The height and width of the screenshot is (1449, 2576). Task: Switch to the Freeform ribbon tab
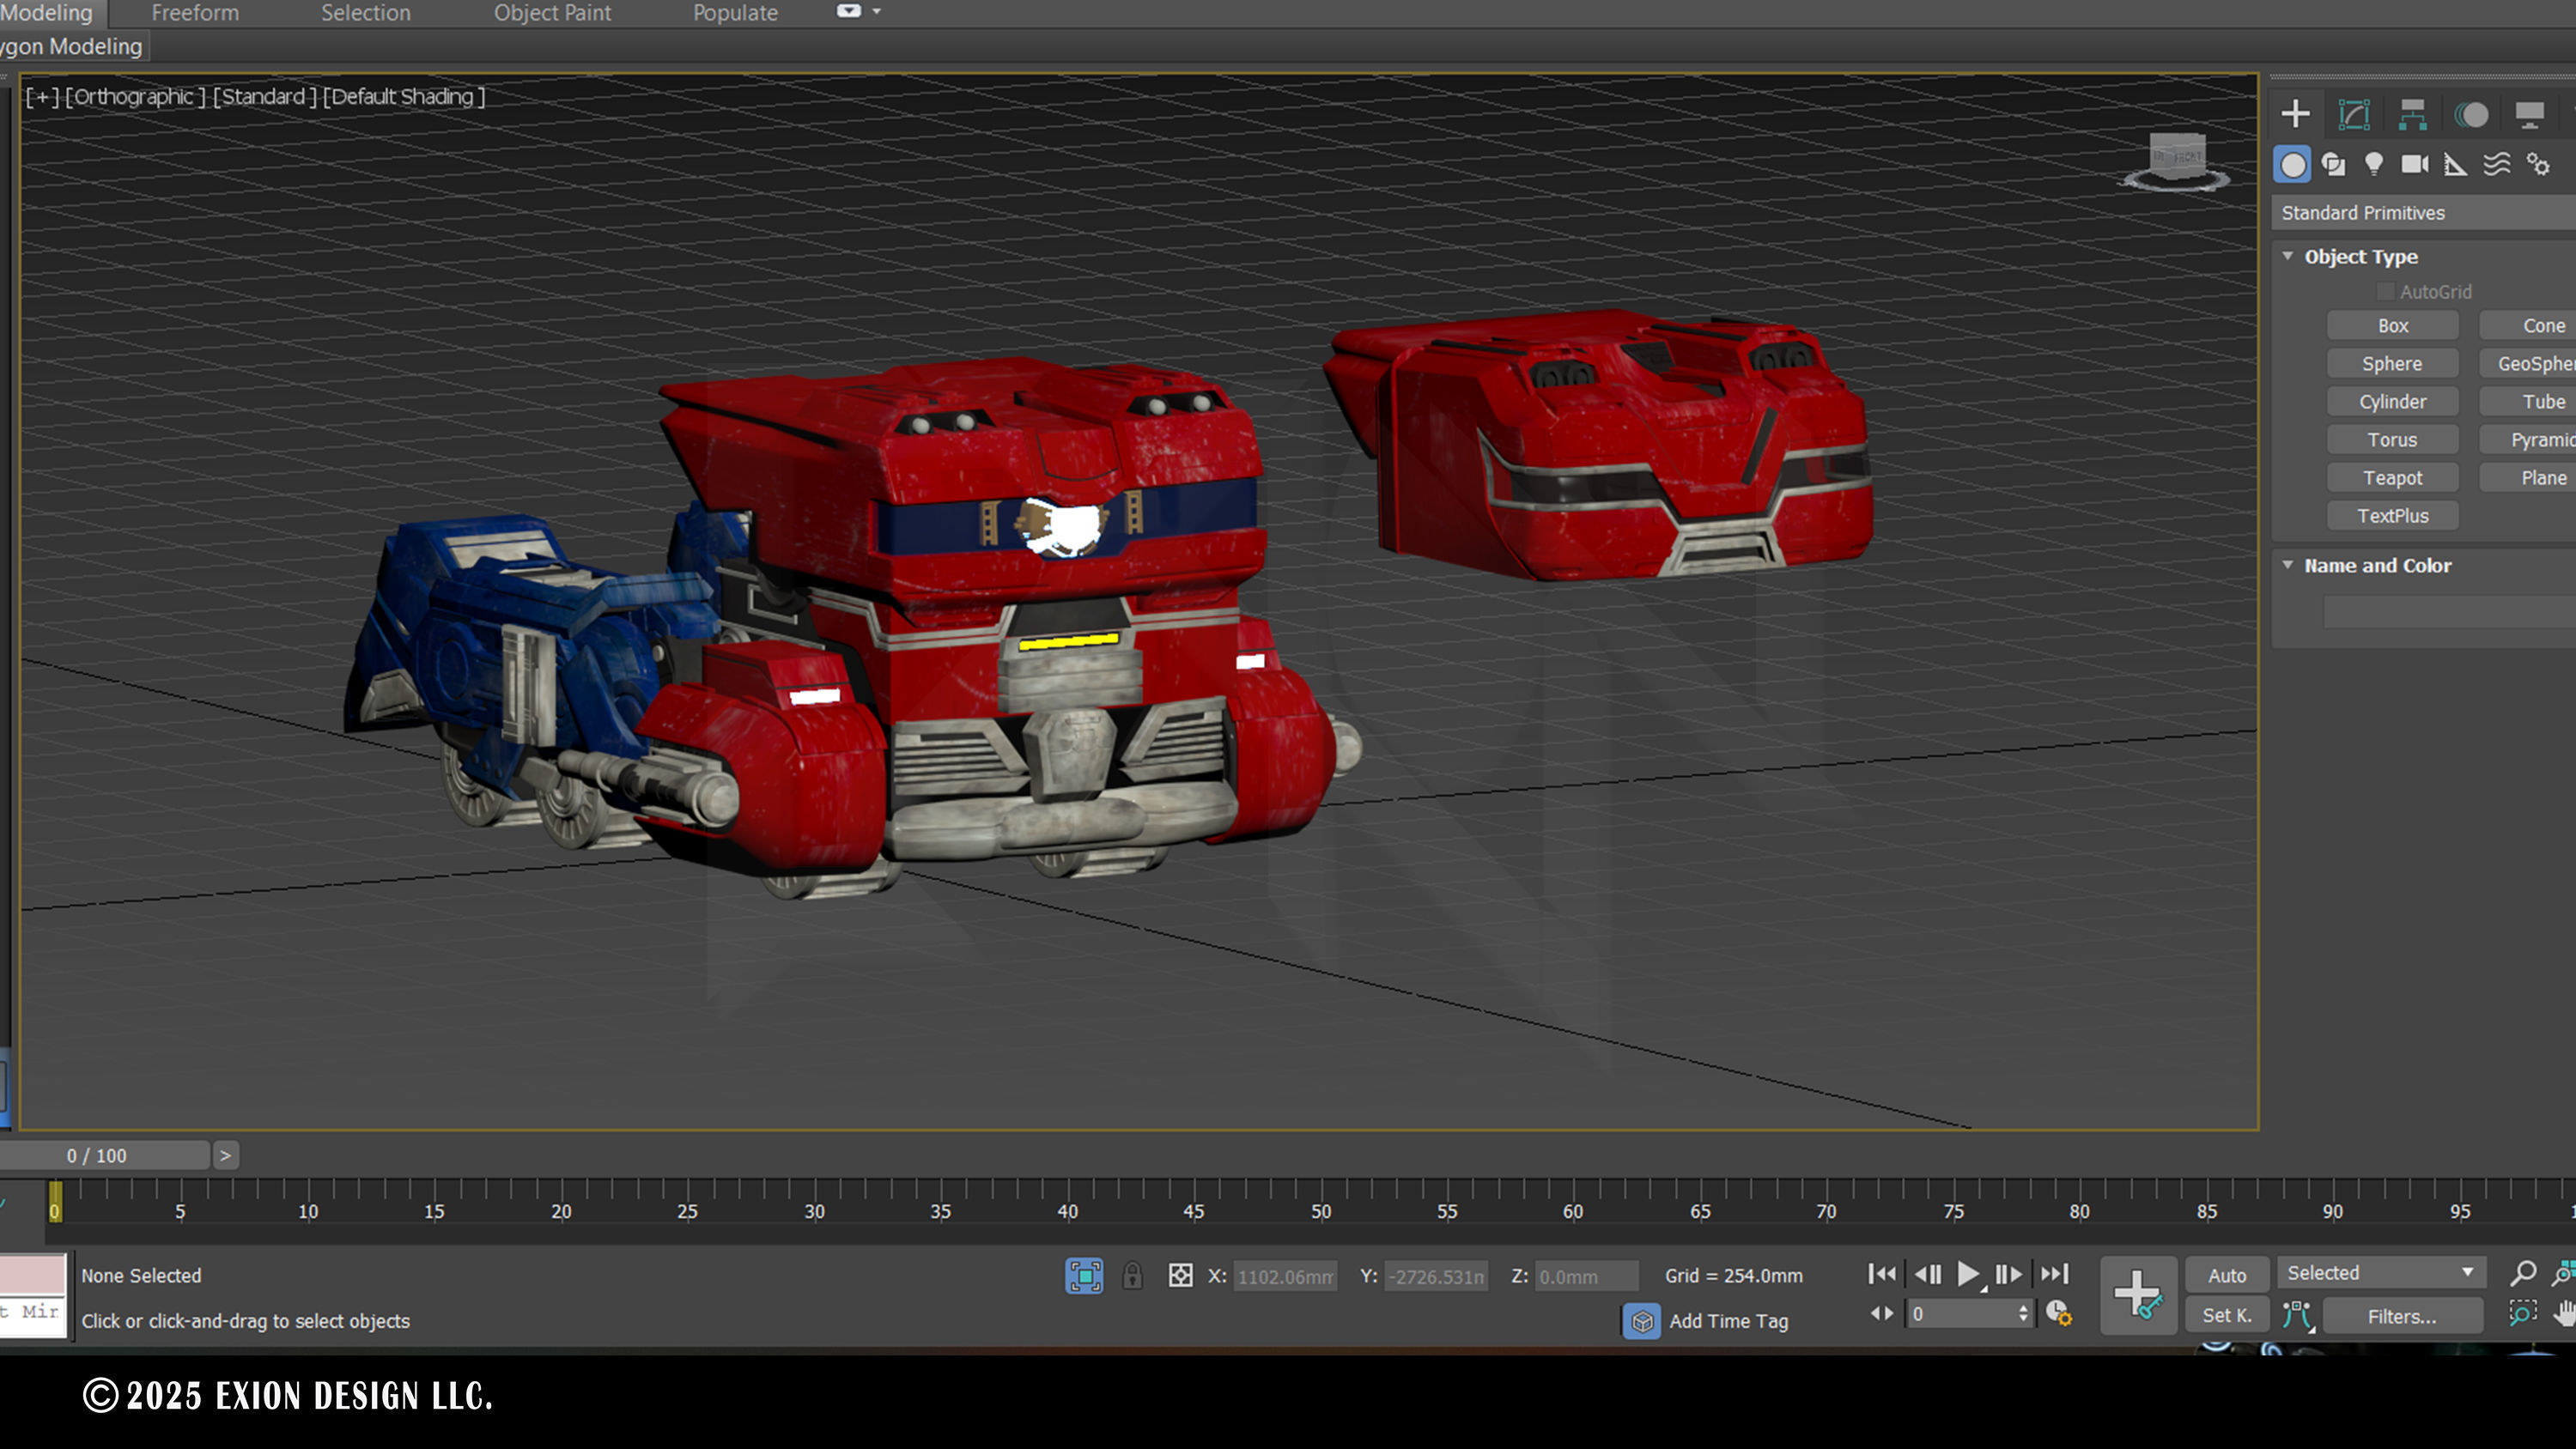pos(195,13)
